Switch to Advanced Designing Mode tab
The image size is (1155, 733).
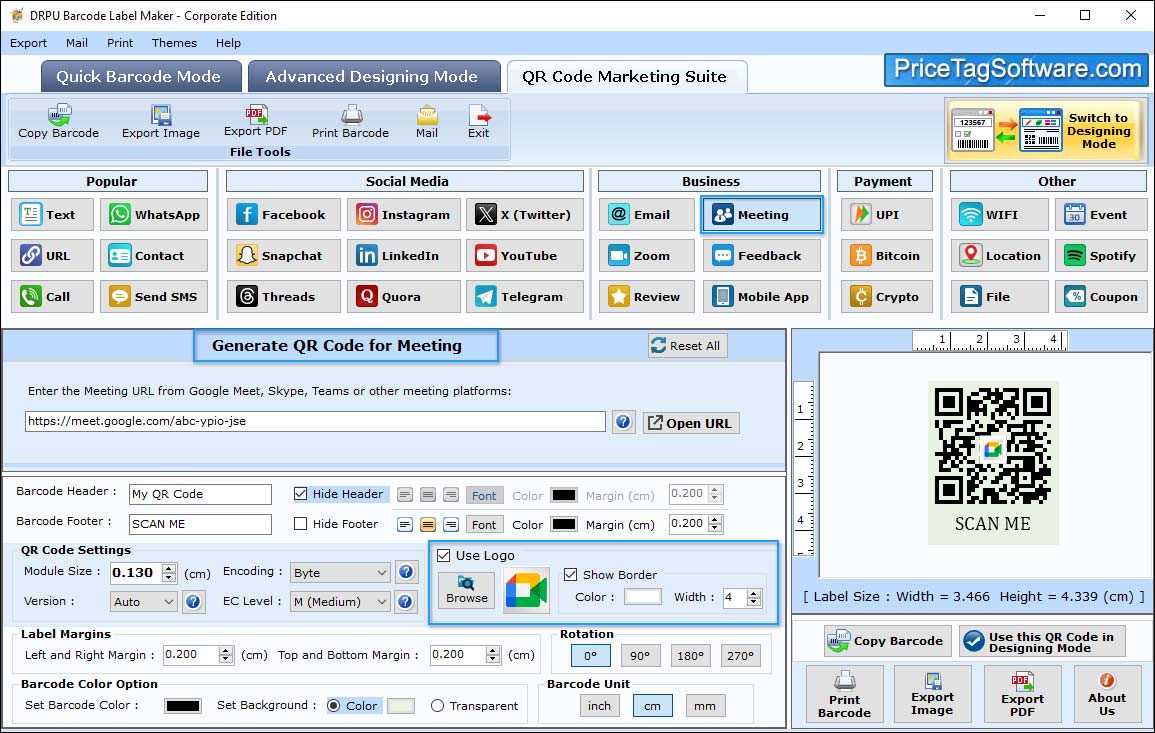(373, 77)
